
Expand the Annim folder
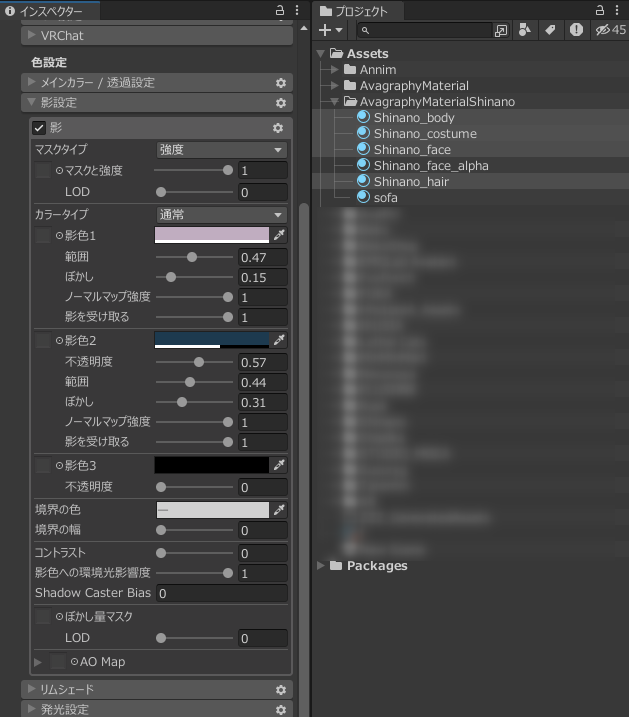point(335,70)
